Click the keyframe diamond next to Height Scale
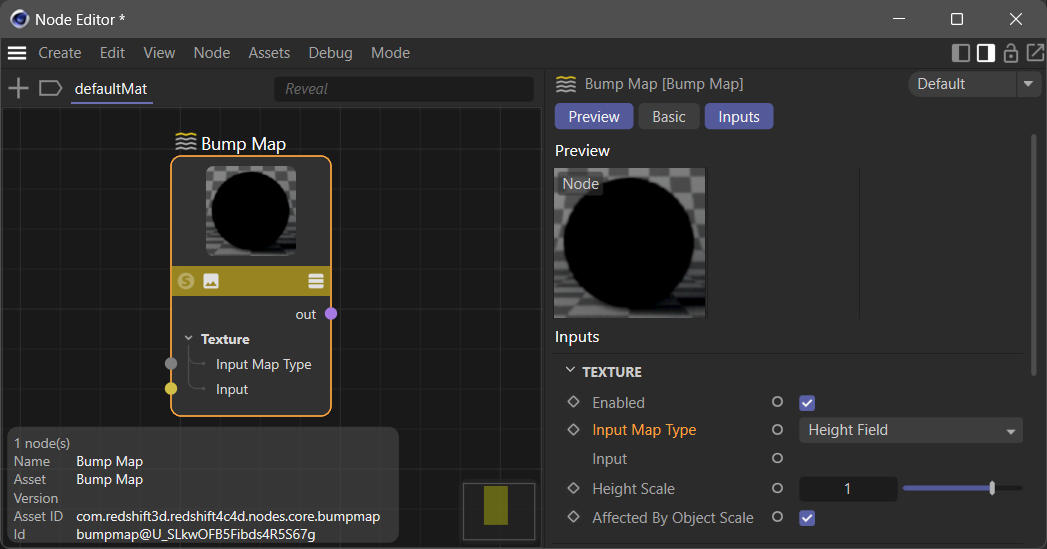The height and width of the screenshot is (549, 1047). [573, 489]
